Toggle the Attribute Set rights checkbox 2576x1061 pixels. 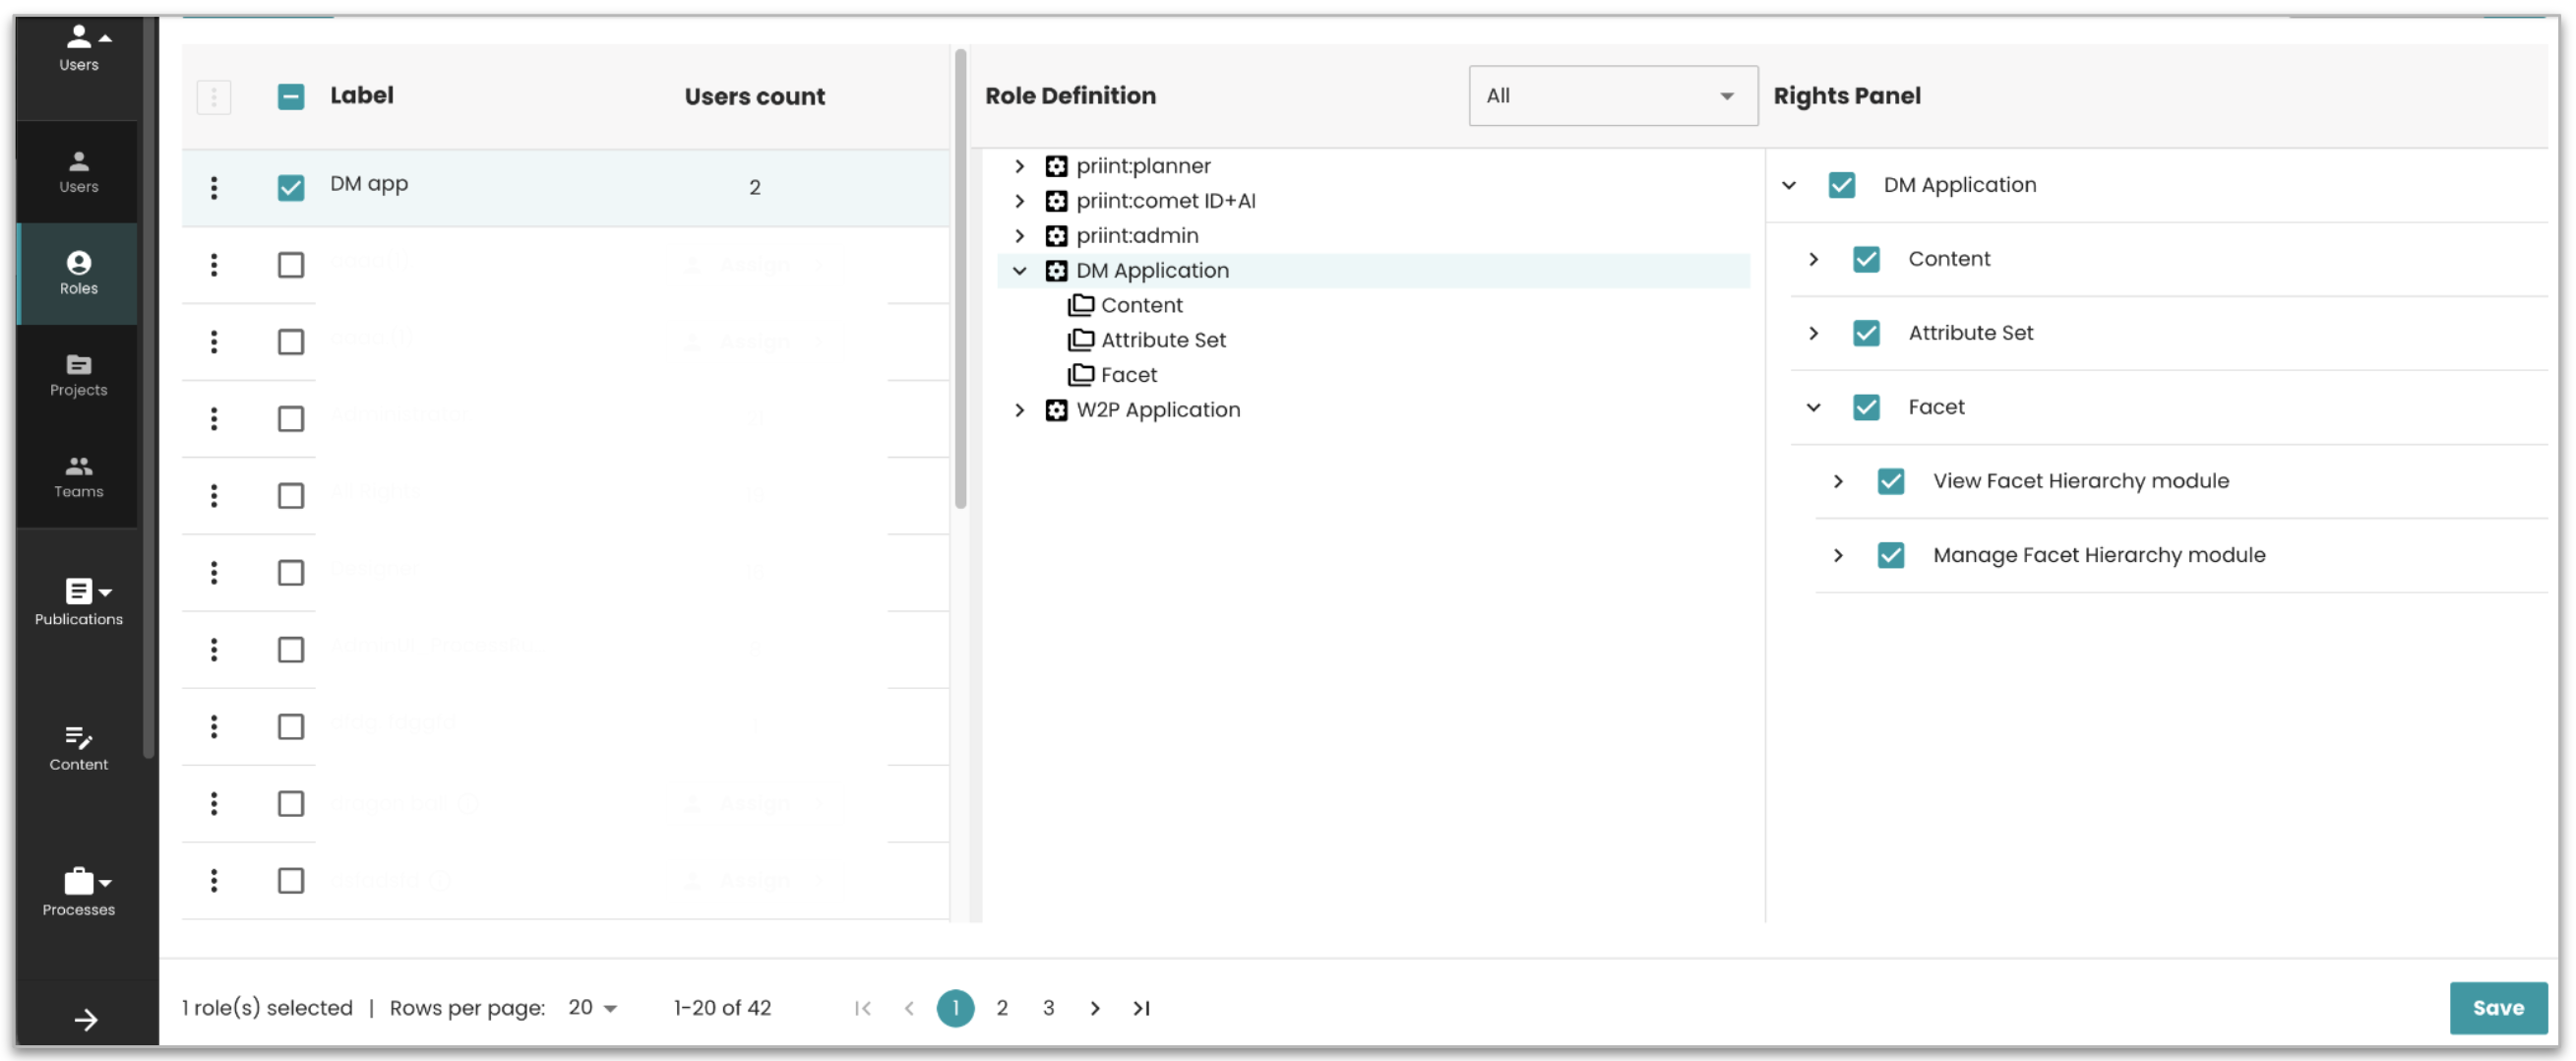(x=1866, y=333)
